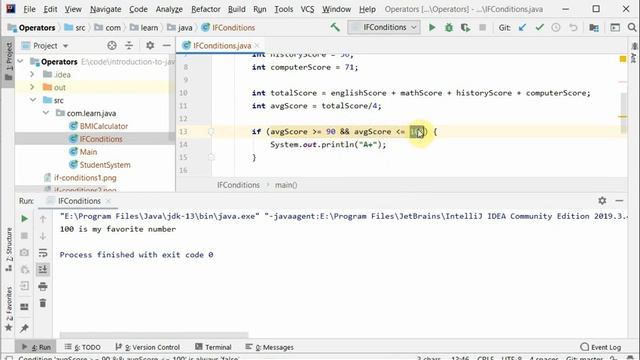The width and height of the screenshot is (640, 360).
Task: Click main() in editor breadcrumb
Action: pyautogui.click(x=286, y=185)
